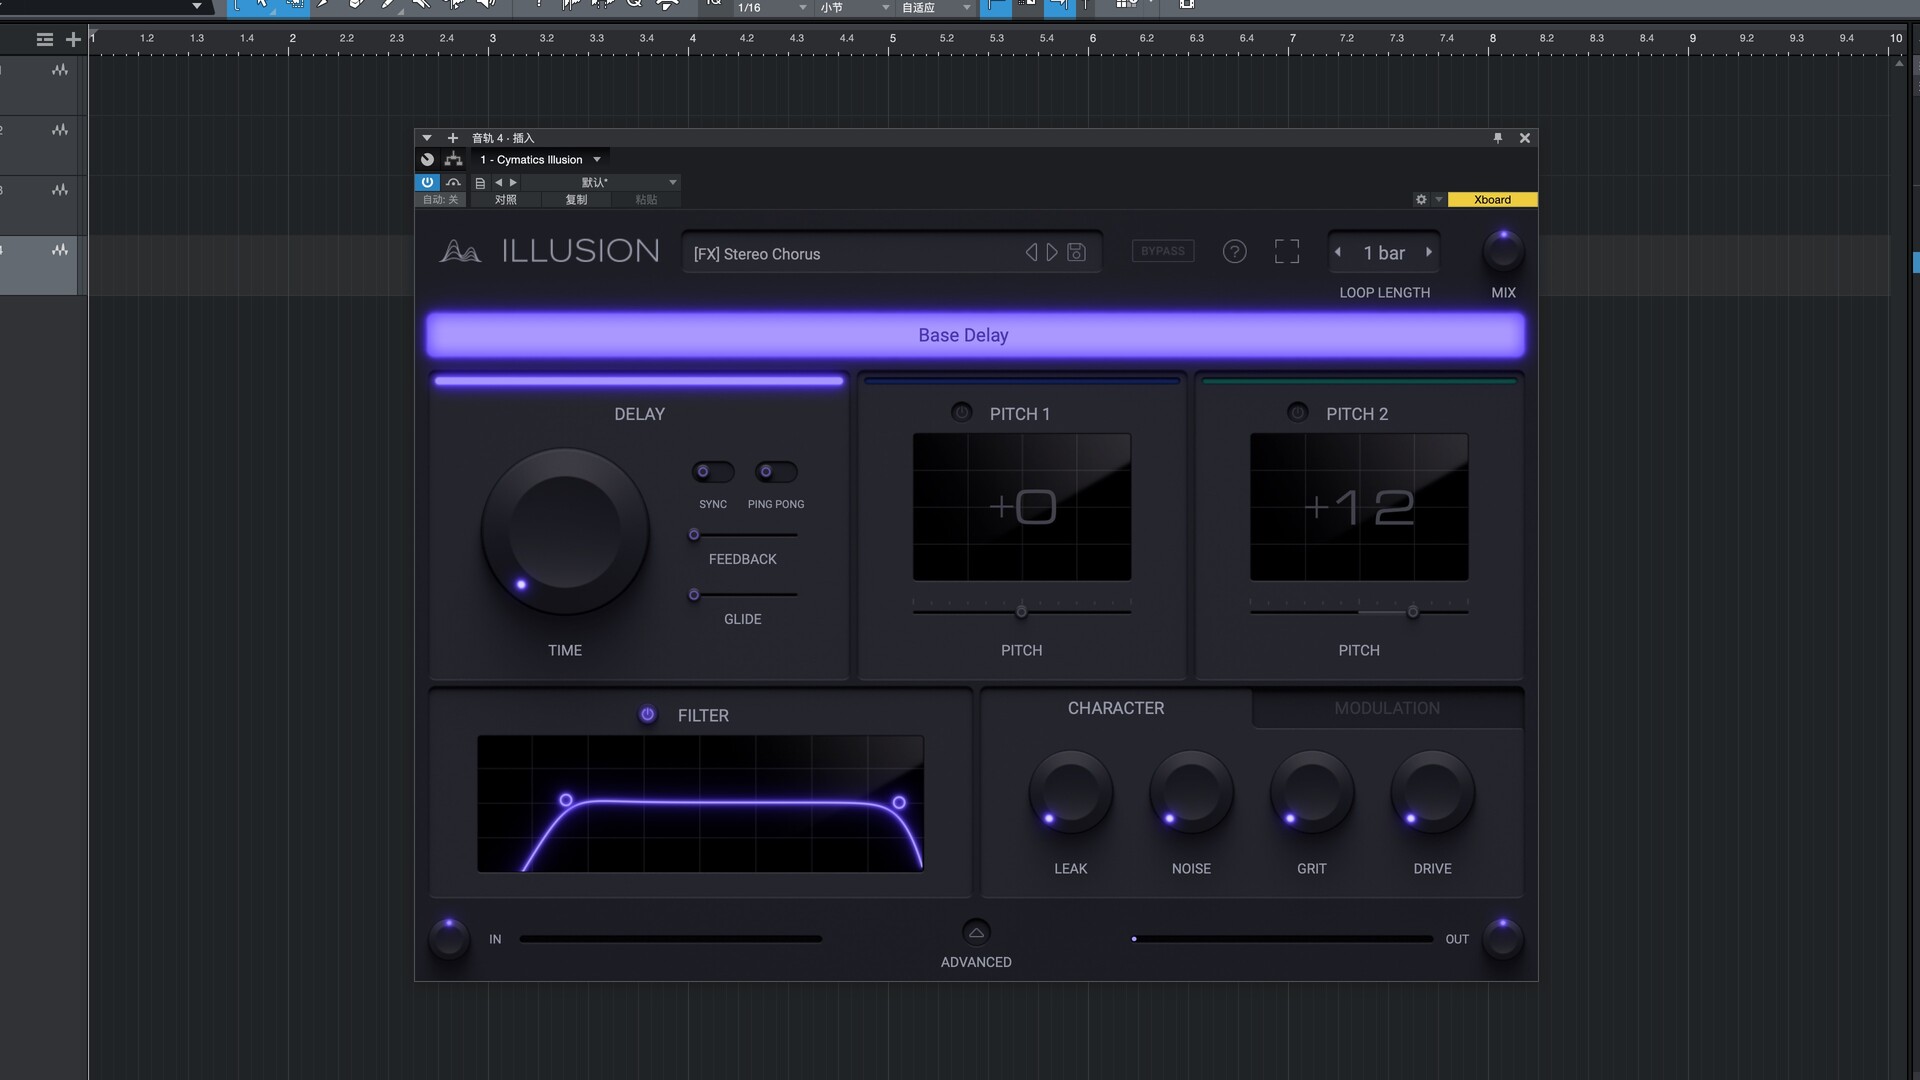Add a track with the plus icon by the ruler
The height and width of the screenshot is (1080, 1920).
(73, 40)
